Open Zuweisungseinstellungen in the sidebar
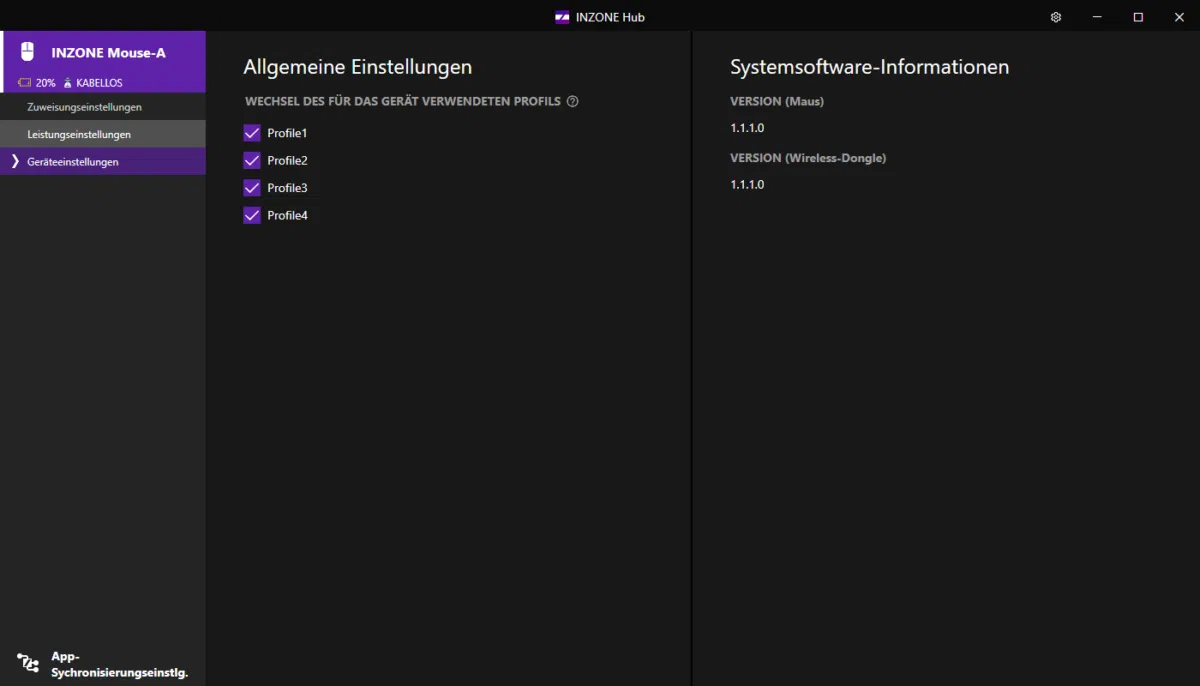 (x=84, y=107)
